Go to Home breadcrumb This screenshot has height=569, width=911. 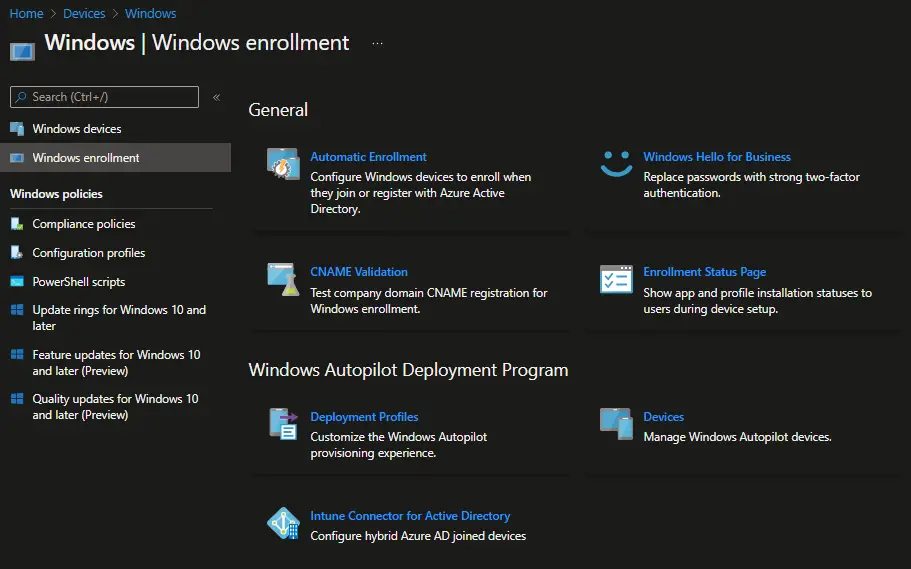pos(26,13)
